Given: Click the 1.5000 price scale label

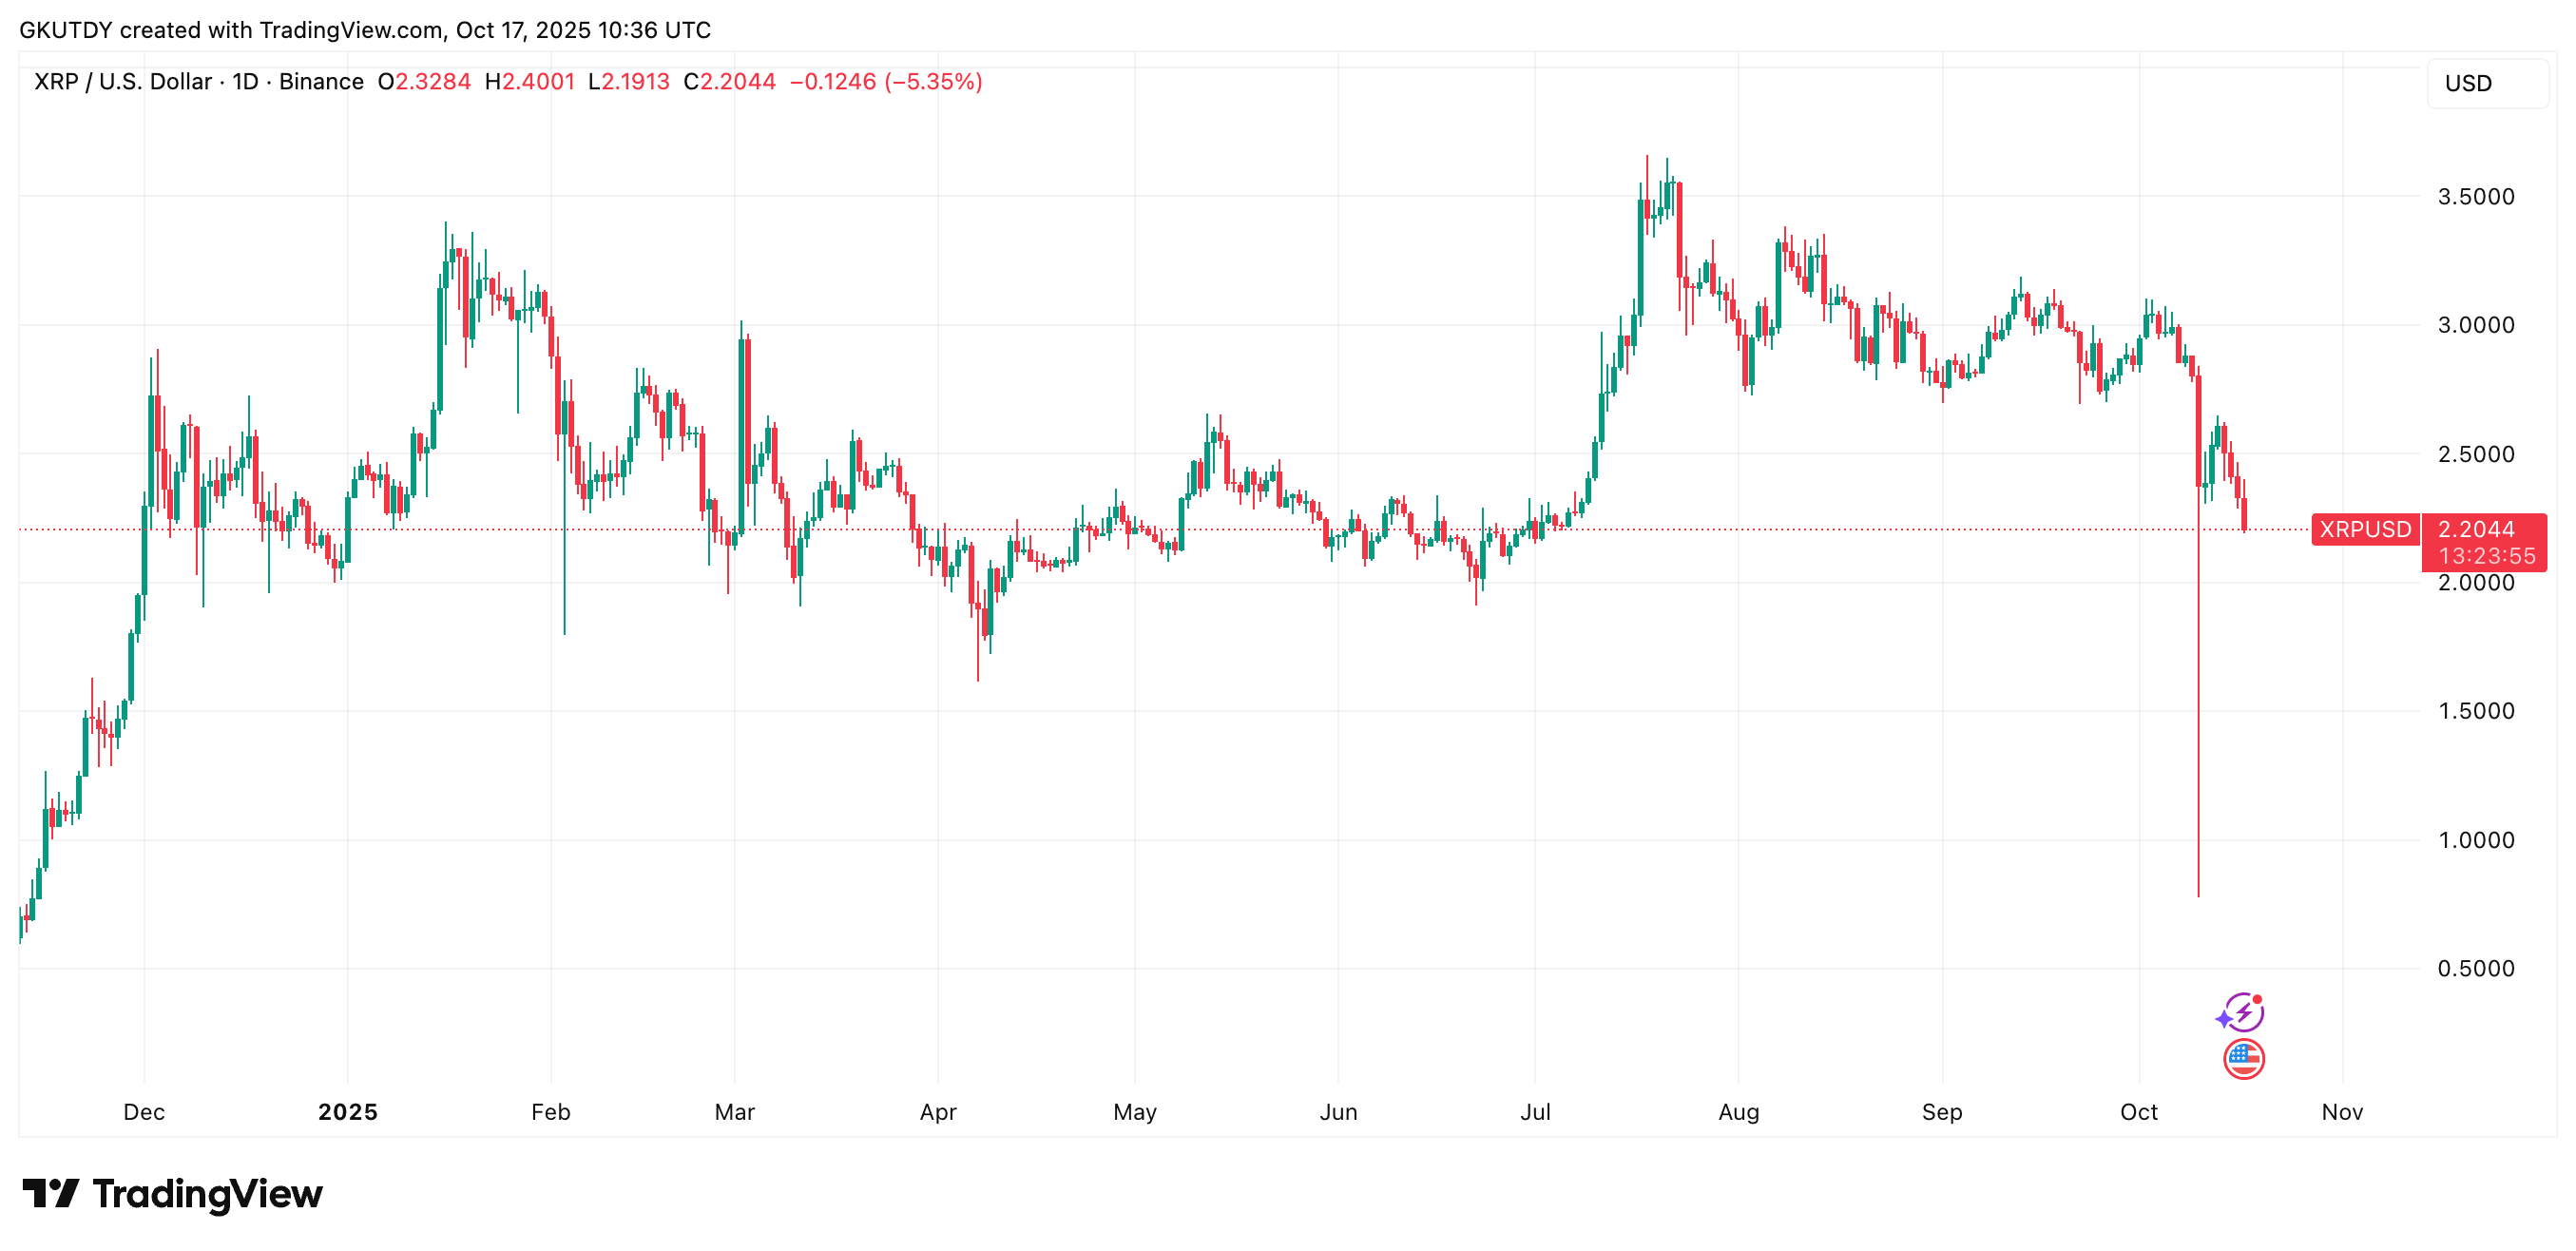Looking at the screenshot, I should point(2475,711).
